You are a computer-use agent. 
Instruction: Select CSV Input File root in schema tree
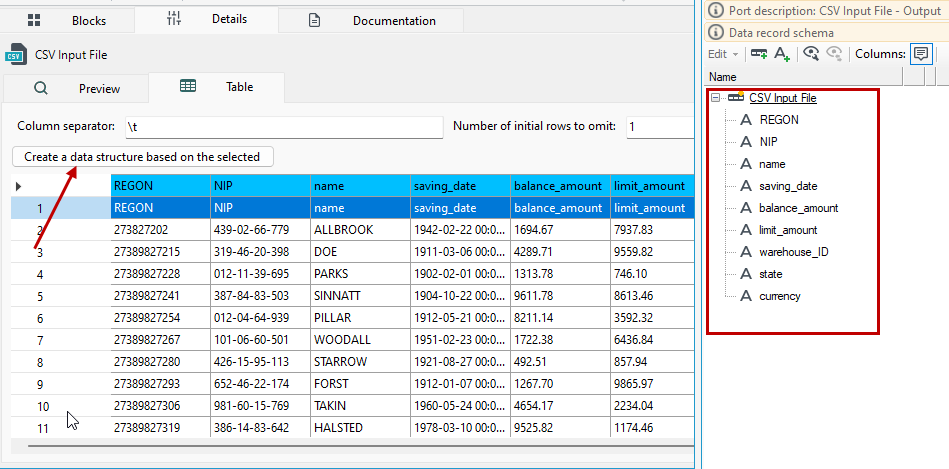(783, 97)
